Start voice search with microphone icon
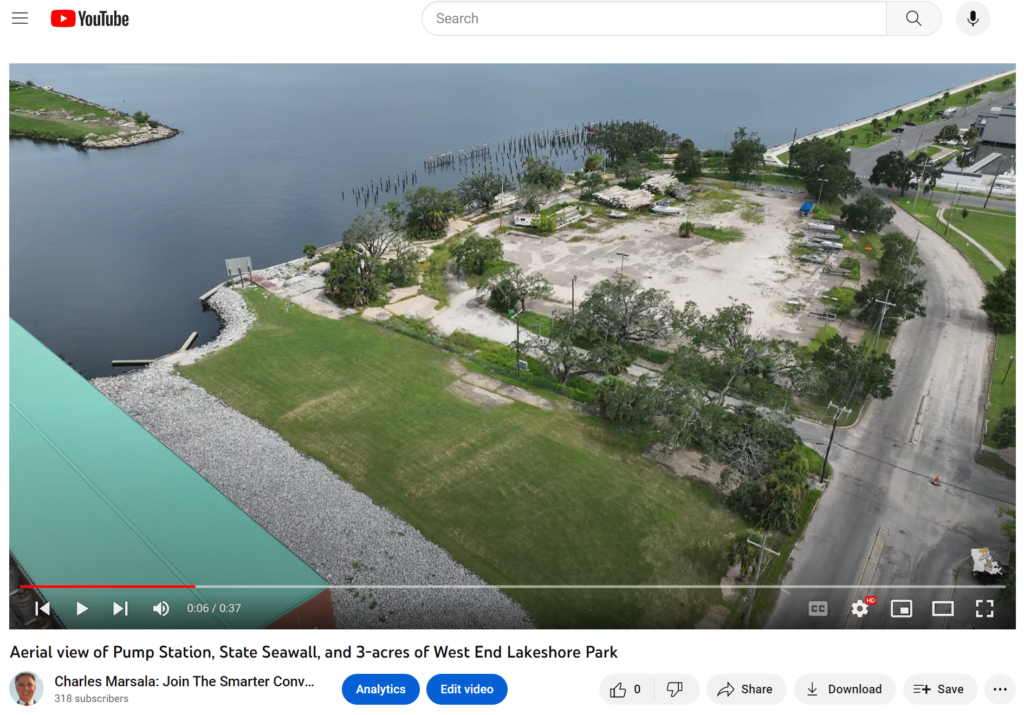The height and width of the screenshot is (715, 1024). pyautogui.click(x=972, y=18)
